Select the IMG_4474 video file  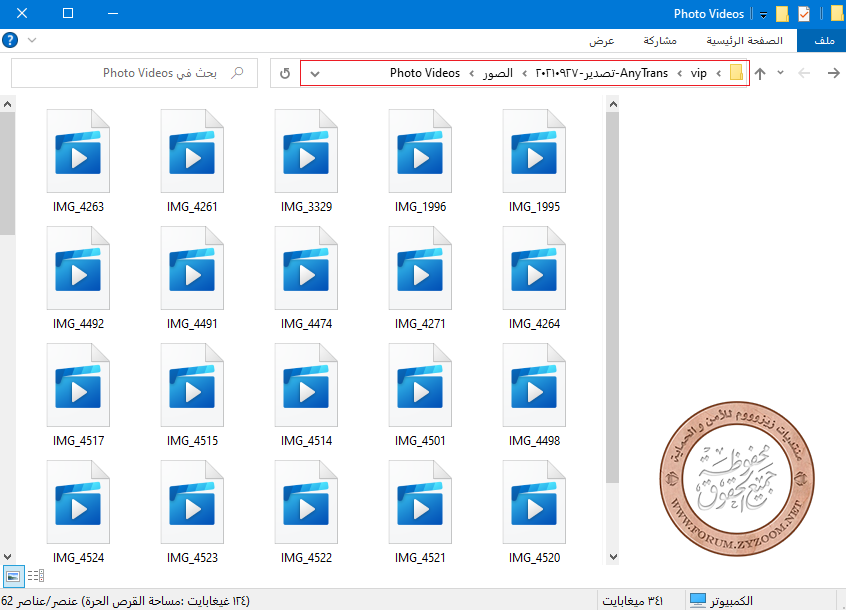point(306,278)
